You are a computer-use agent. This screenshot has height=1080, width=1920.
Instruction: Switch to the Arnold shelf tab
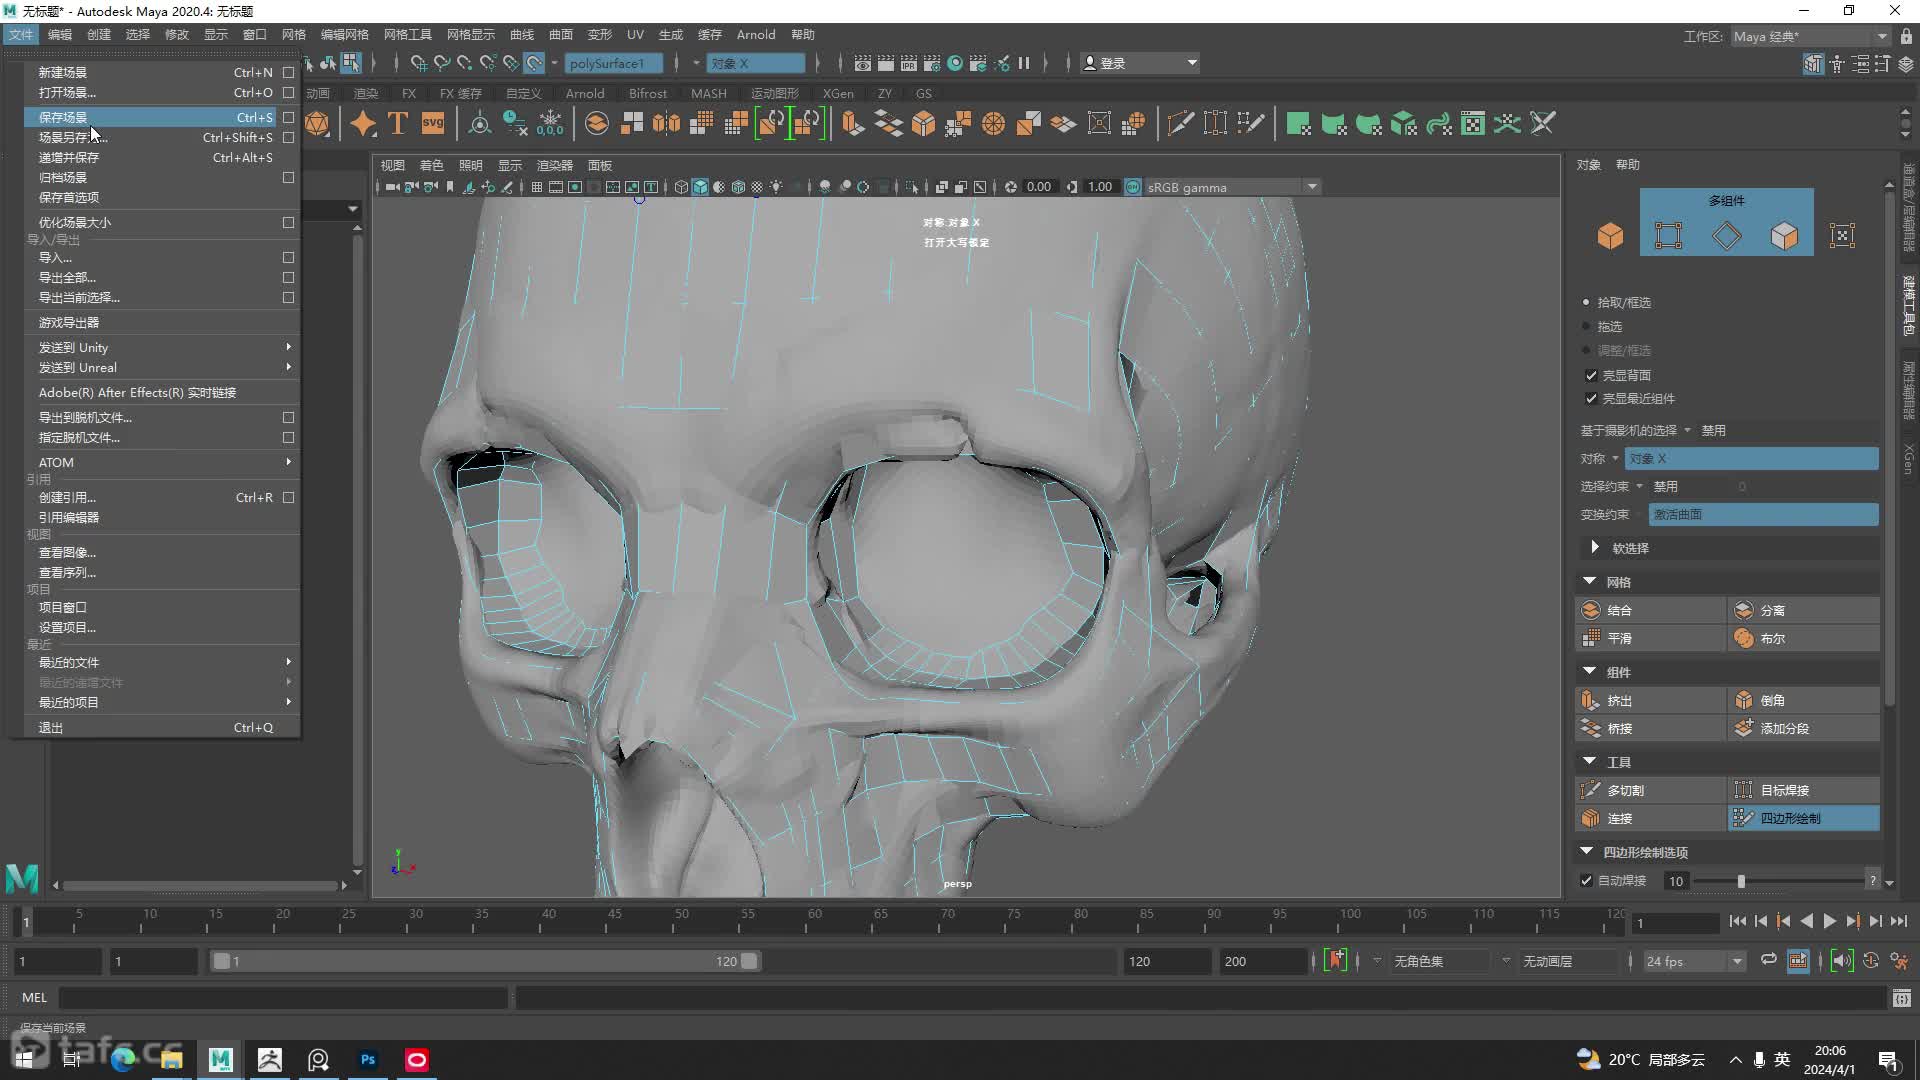[585, 93]
